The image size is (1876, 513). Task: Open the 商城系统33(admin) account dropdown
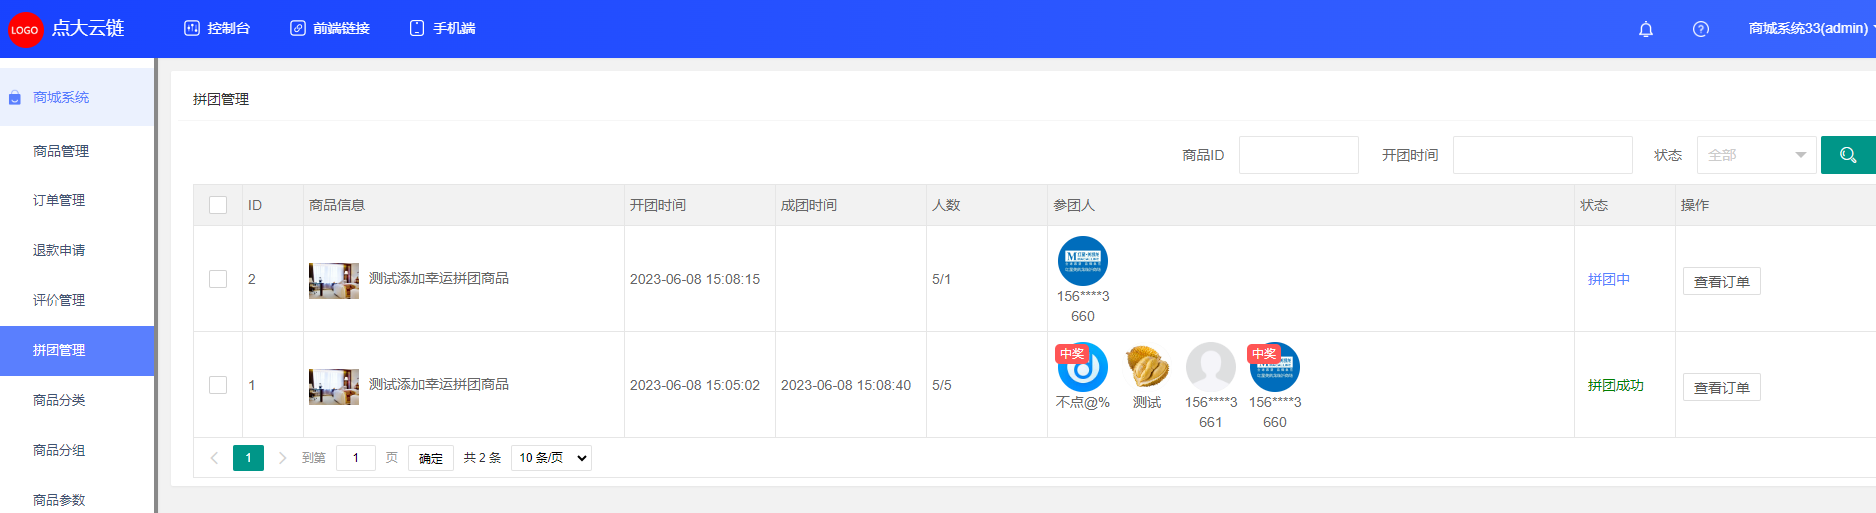(1811, 28)
